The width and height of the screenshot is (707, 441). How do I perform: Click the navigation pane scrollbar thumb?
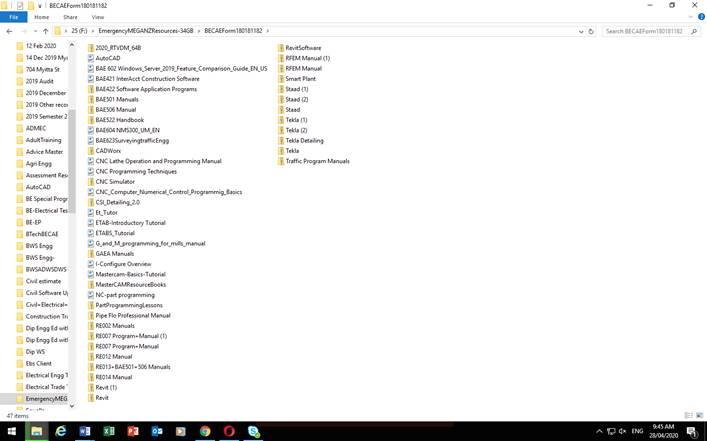[72, 160]
